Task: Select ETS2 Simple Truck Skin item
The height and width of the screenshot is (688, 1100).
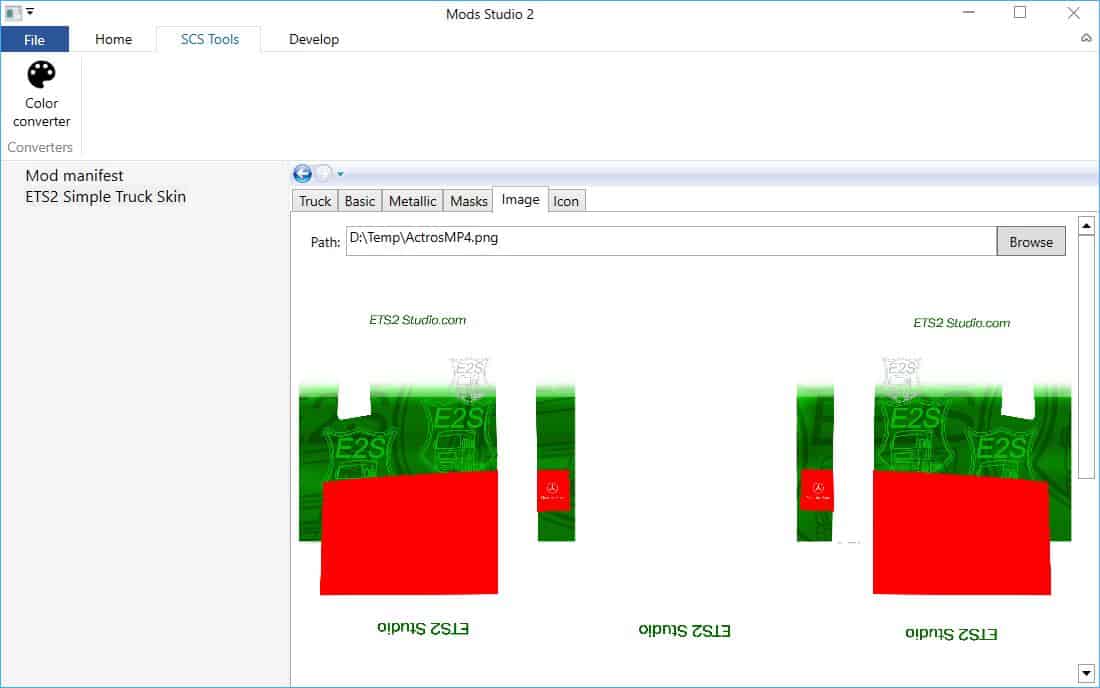Action: 105,197
